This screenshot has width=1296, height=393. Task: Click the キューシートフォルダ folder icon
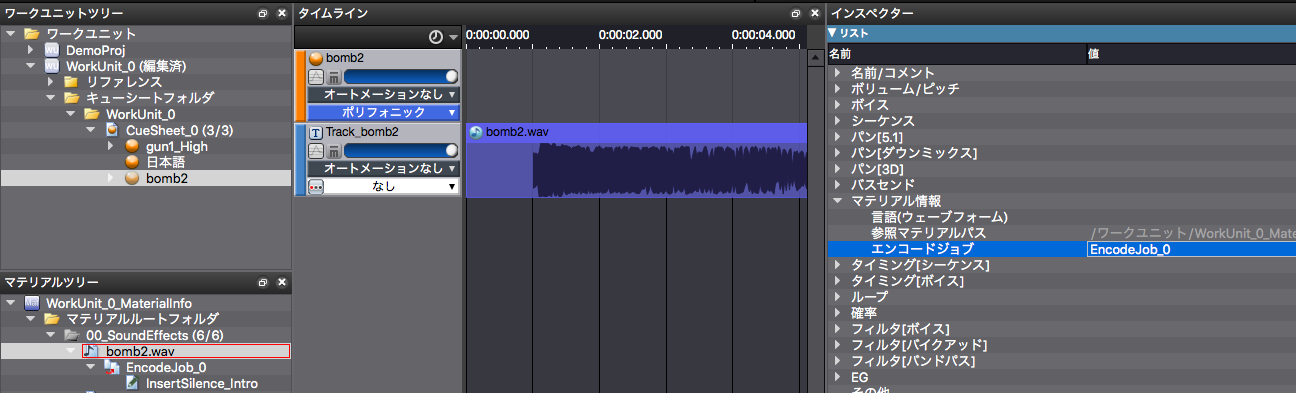pyautogui.click(x=72, y=98)
